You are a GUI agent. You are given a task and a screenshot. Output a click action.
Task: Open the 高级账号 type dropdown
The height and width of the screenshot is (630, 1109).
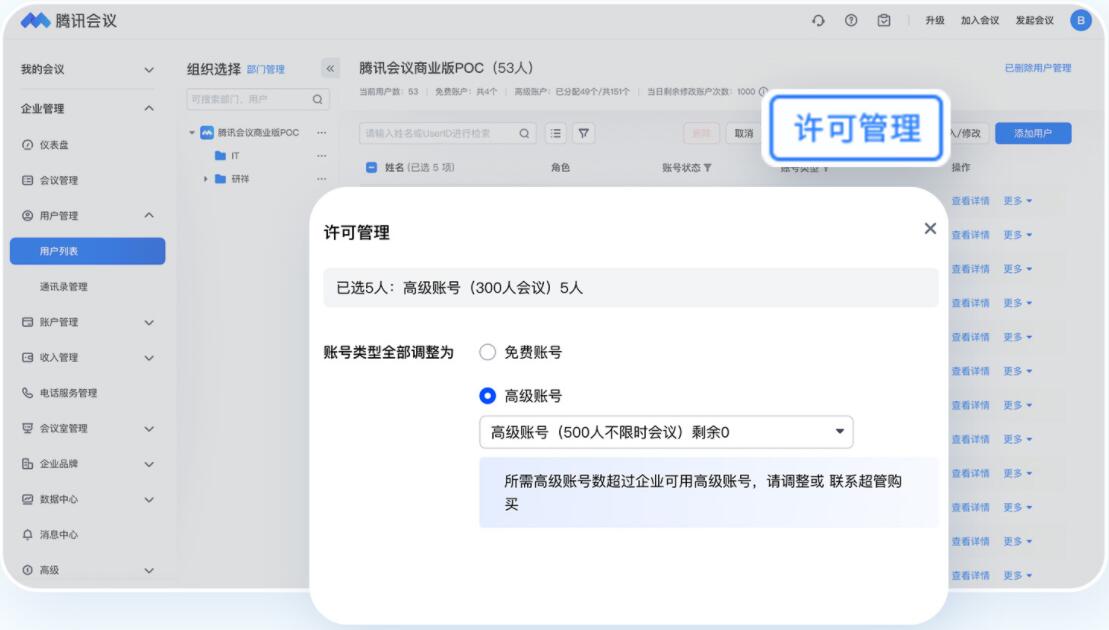665,433
